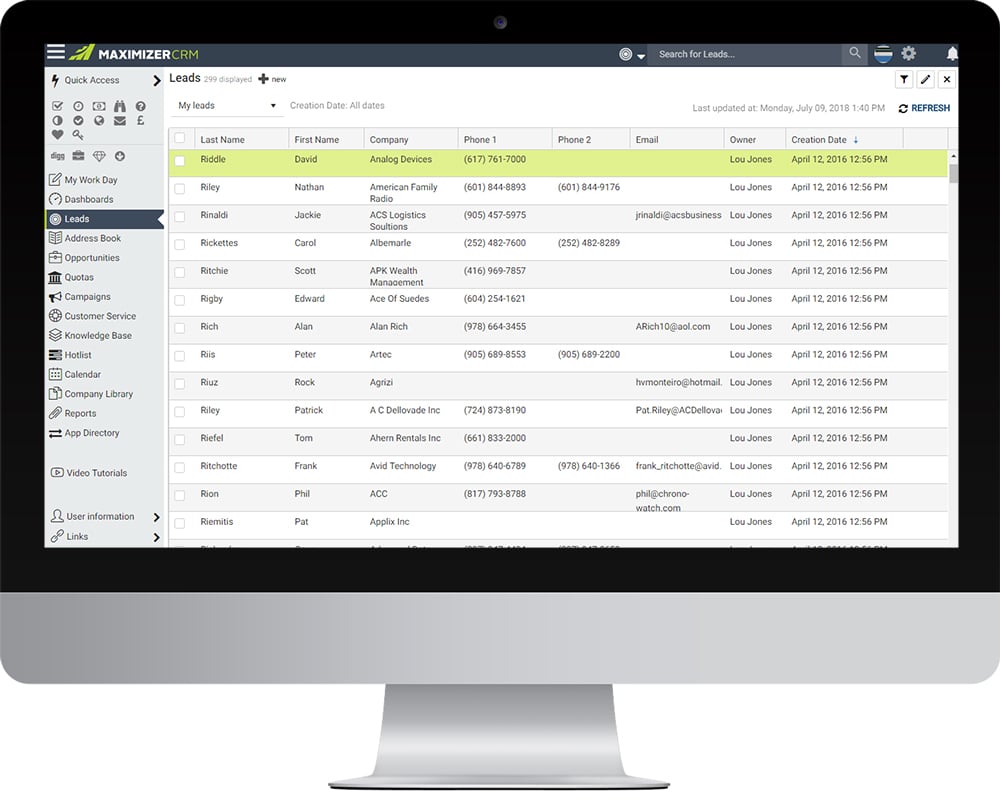1000x812 pixels.
Task: Click the diamond shortcut icon
Action: click(99, 156)
